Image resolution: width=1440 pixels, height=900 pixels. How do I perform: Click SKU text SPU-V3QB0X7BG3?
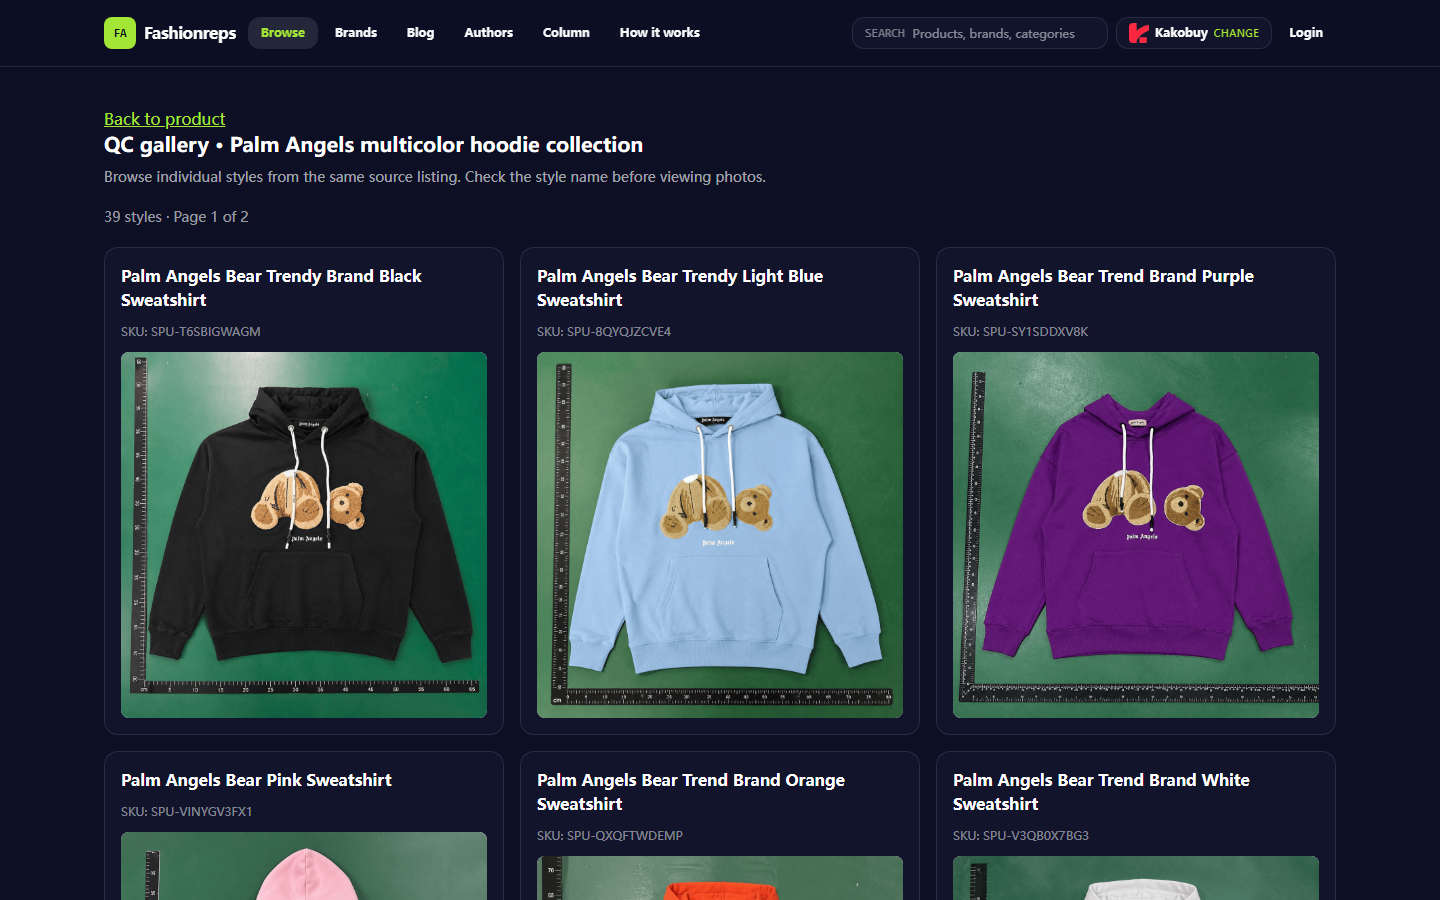click(x=1021, y=836)
